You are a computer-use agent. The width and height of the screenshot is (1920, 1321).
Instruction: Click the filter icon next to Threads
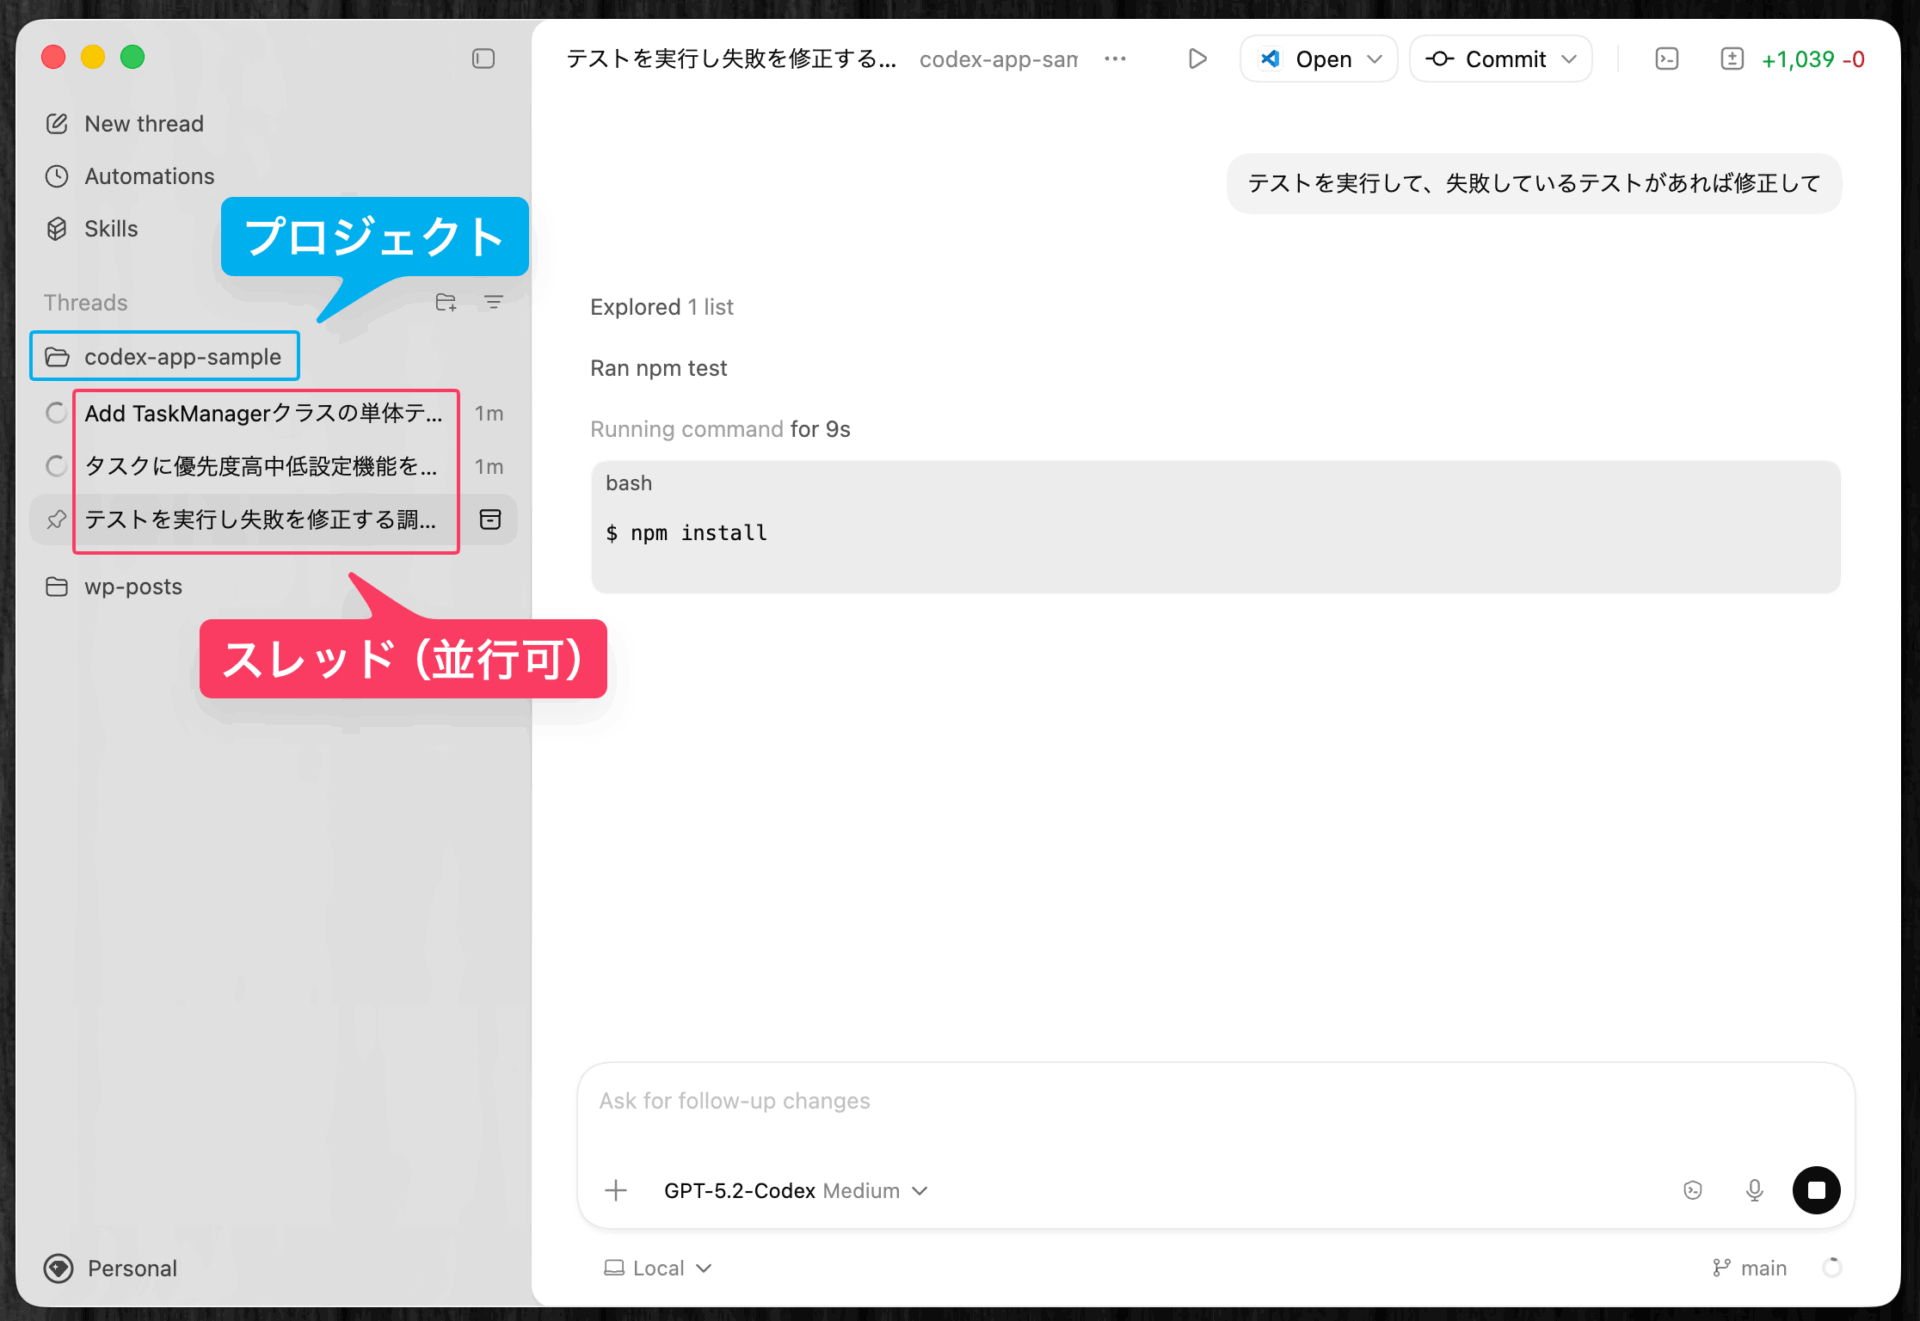[494, 302]
